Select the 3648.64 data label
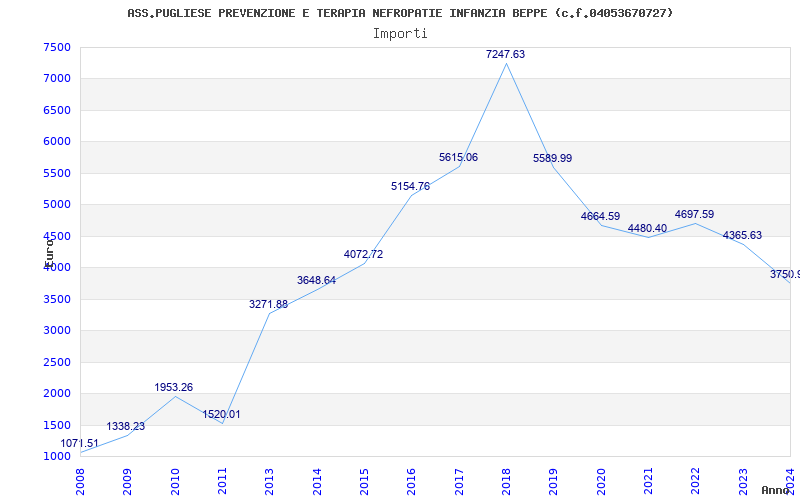This screenshot has height=500, width=800. click(x=316, y=280)
